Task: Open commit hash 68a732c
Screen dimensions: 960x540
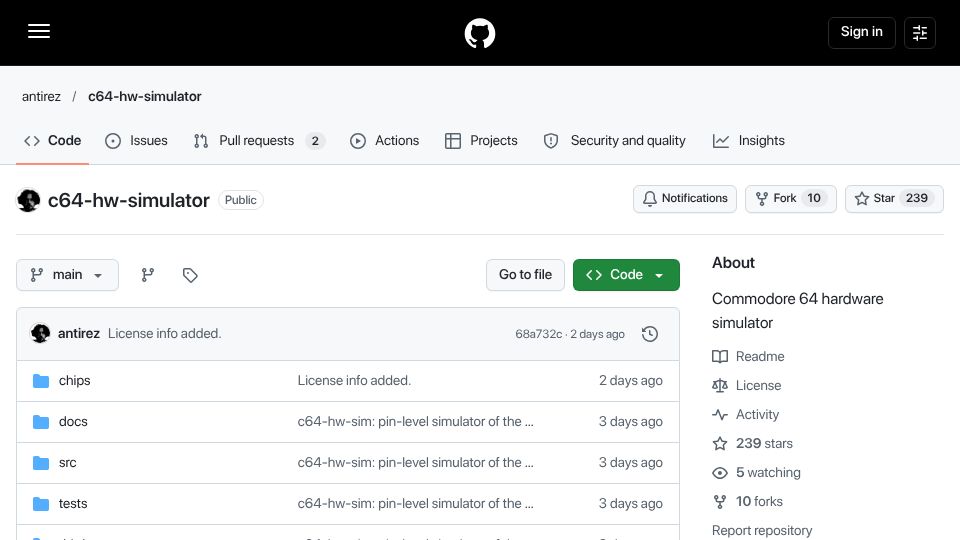Action: (538, 334)
